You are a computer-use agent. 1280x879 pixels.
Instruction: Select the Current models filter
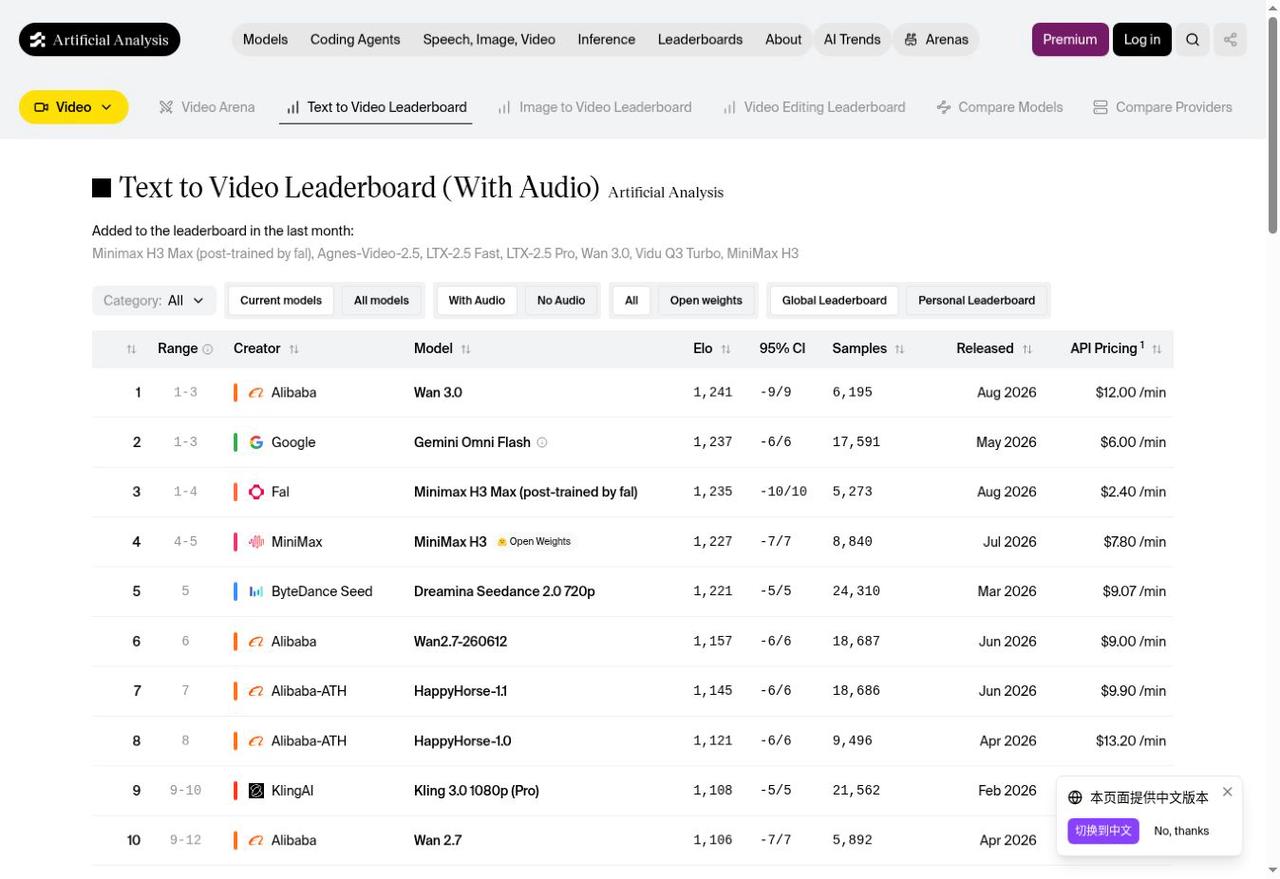coord(281,301)
